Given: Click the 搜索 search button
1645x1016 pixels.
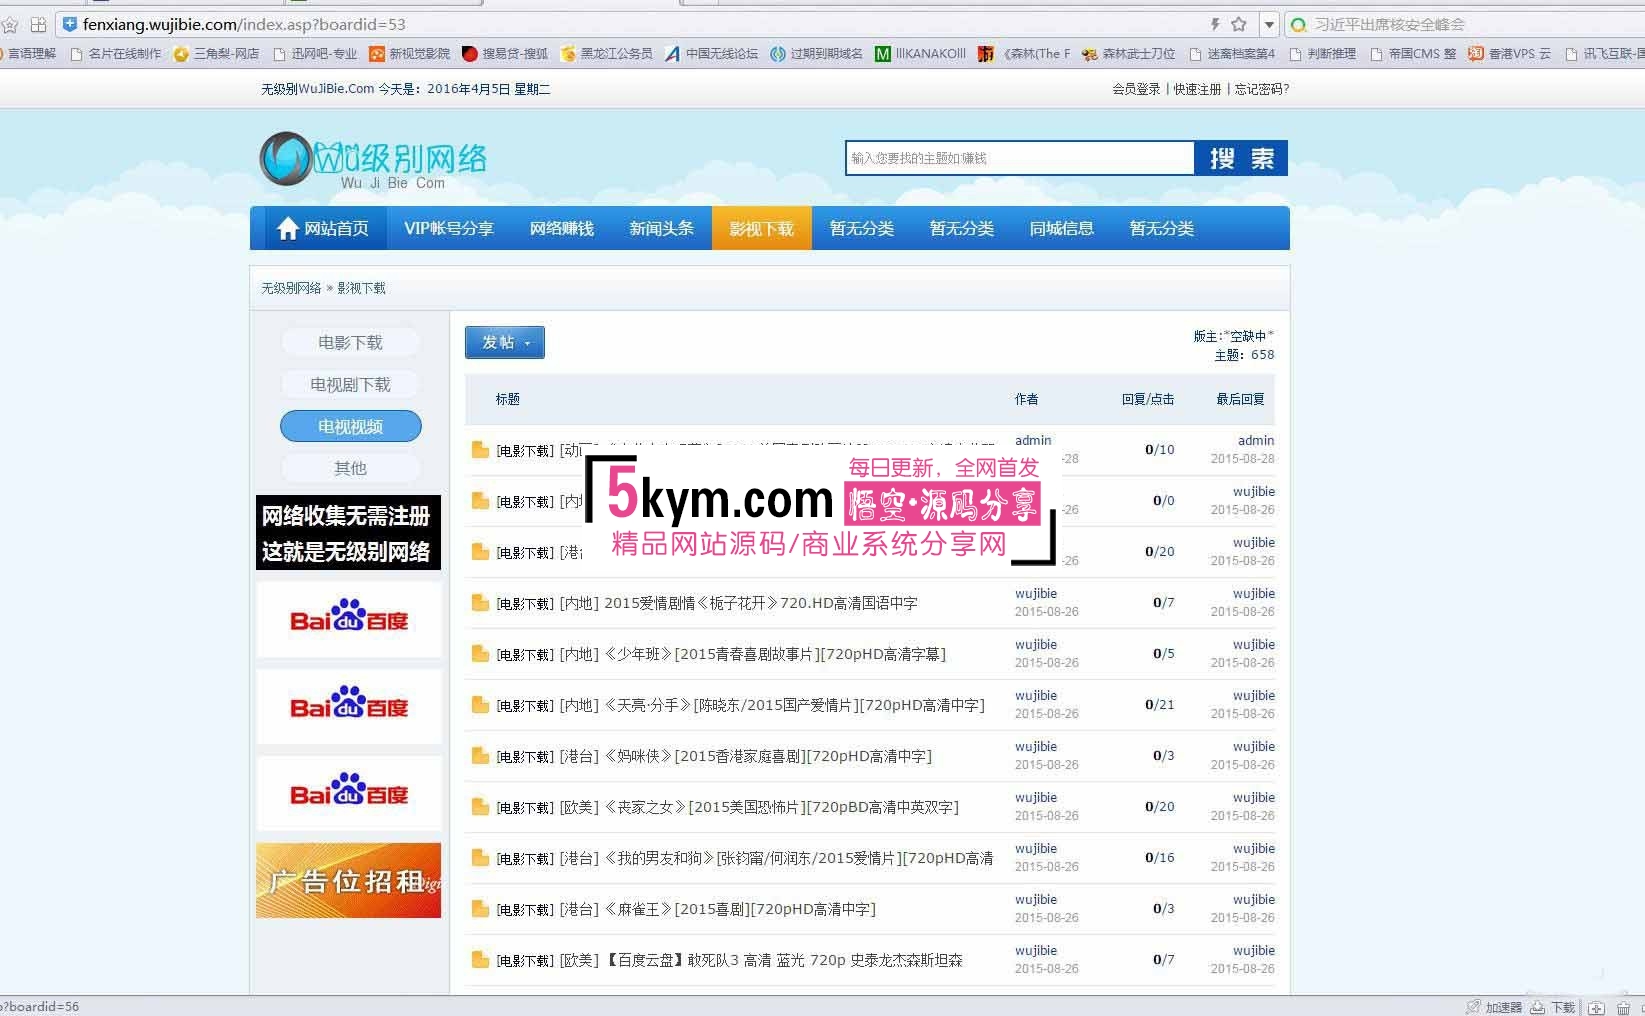Looking at the screenshot, I should [1241, 158].
